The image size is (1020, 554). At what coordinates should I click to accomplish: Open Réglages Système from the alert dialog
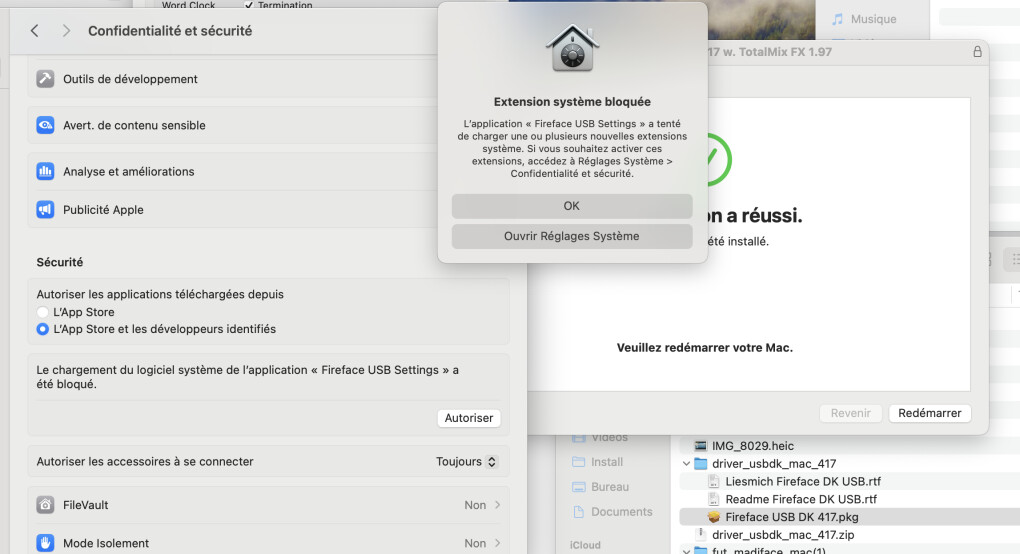pos(572,236)
